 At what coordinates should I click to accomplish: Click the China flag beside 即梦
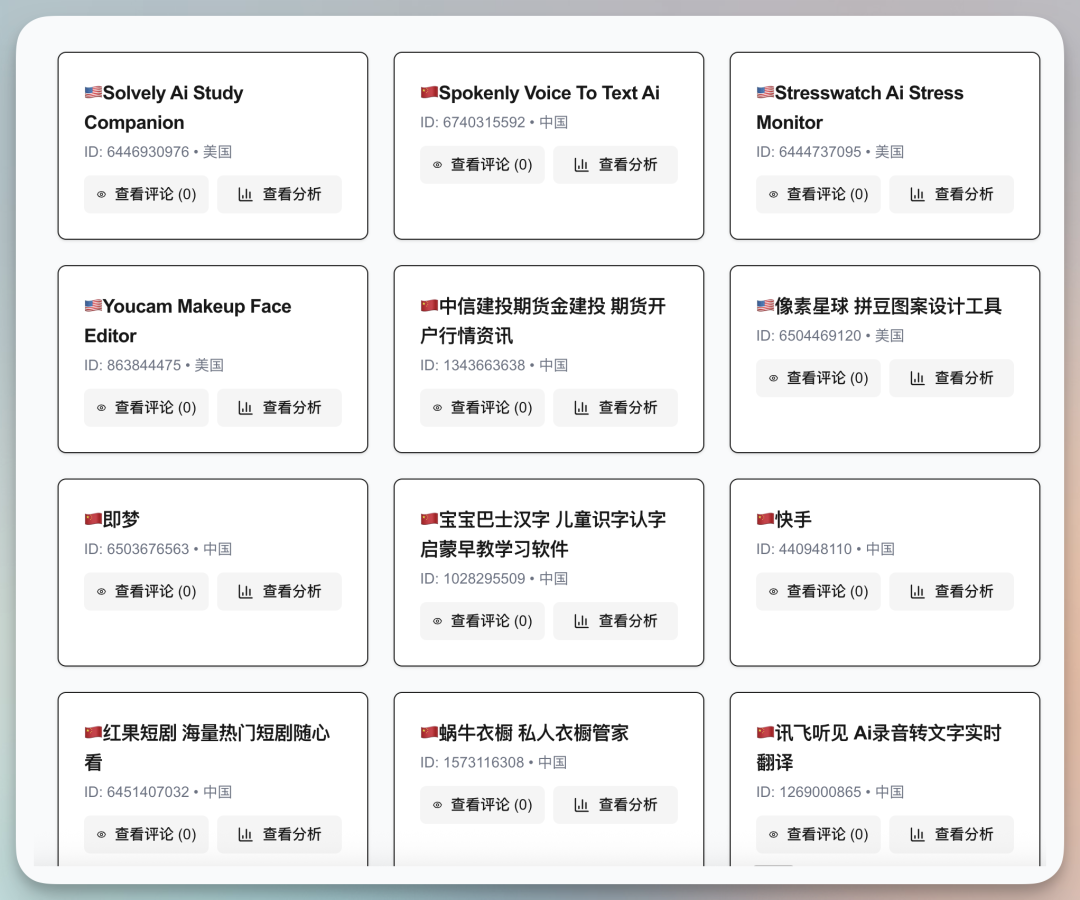click(x=93, y=519)
